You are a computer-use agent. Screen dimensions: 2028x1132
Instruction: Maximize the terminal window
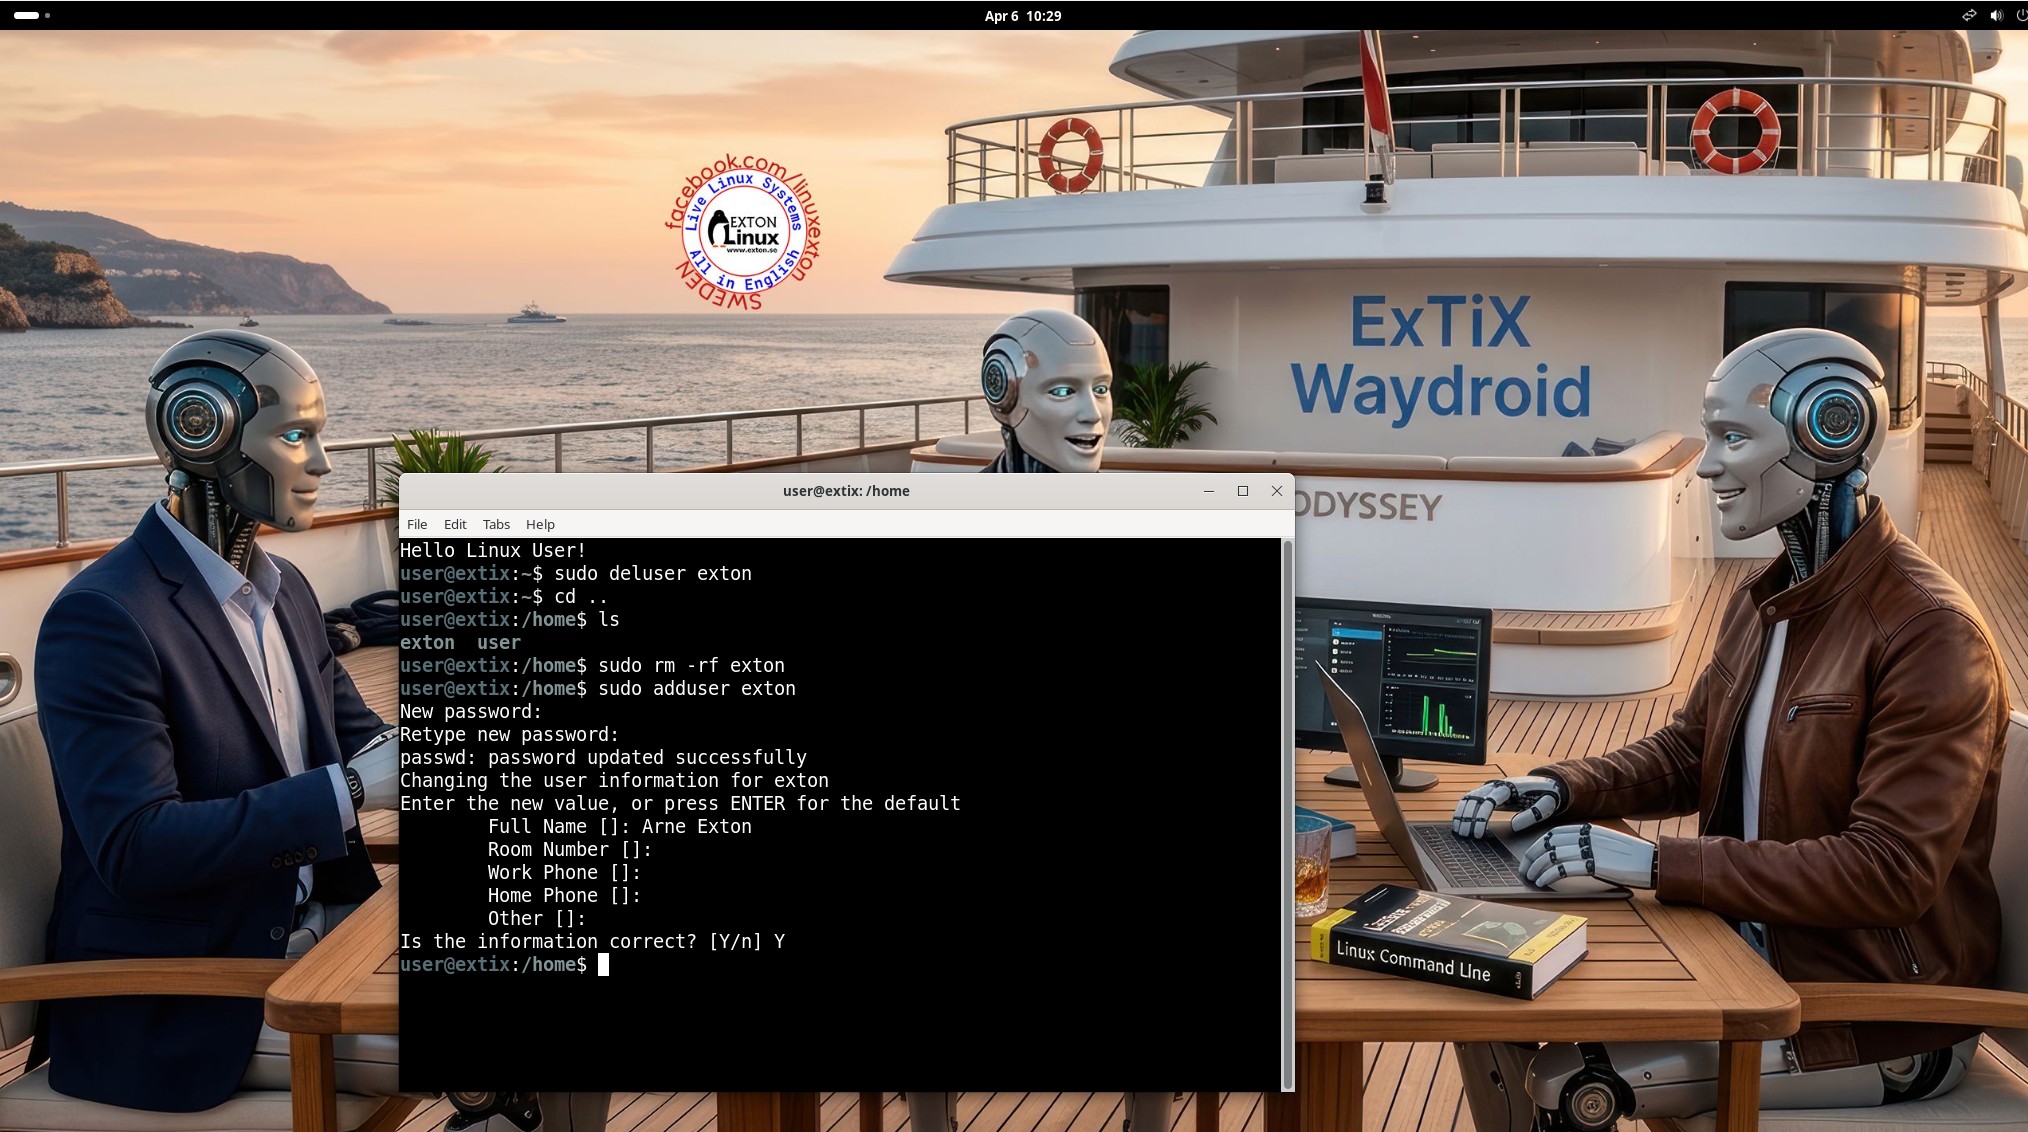1242,491
